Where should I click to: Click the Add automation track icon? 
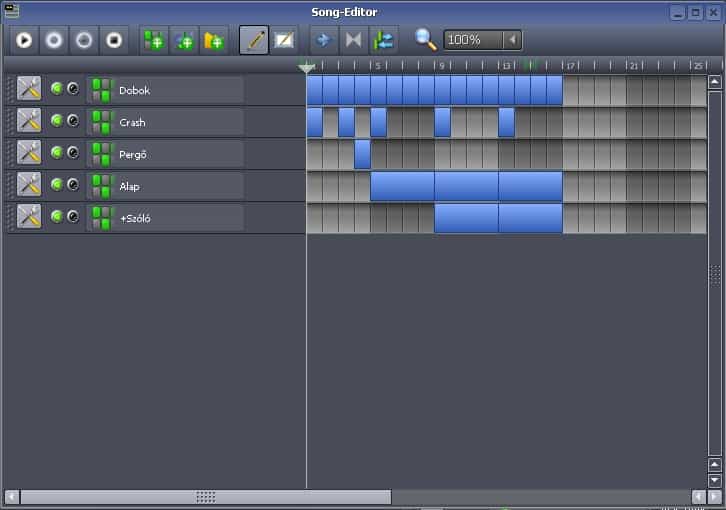[x=213, y=40]
